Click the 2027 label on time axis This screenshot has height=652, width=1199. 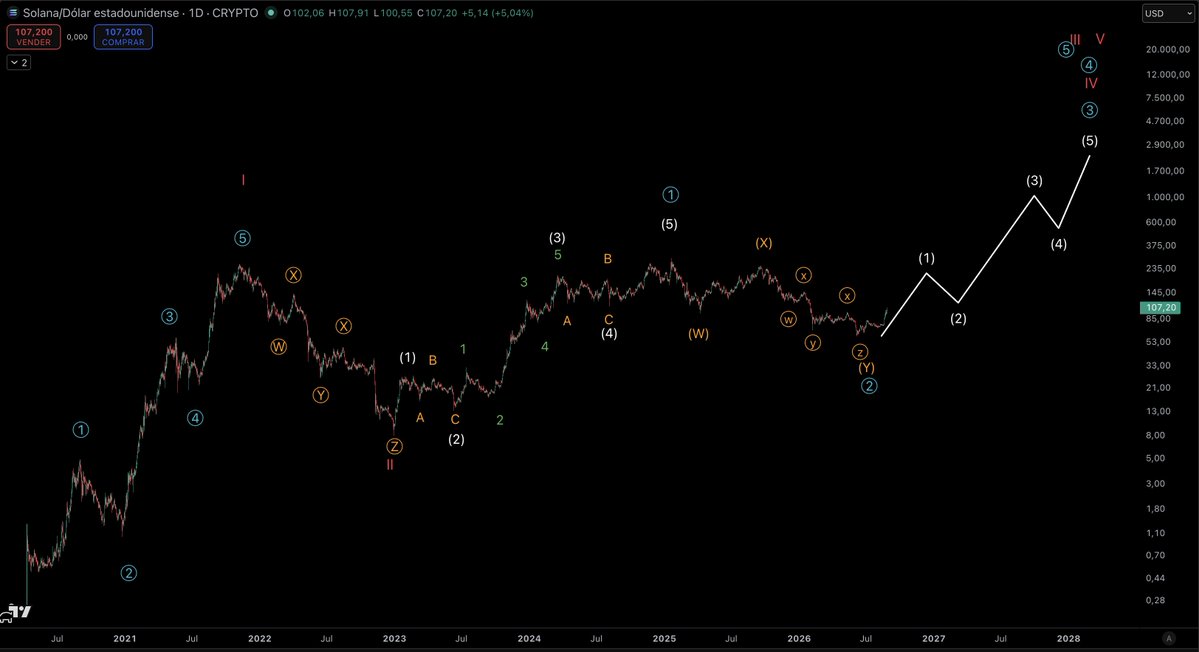934,638
